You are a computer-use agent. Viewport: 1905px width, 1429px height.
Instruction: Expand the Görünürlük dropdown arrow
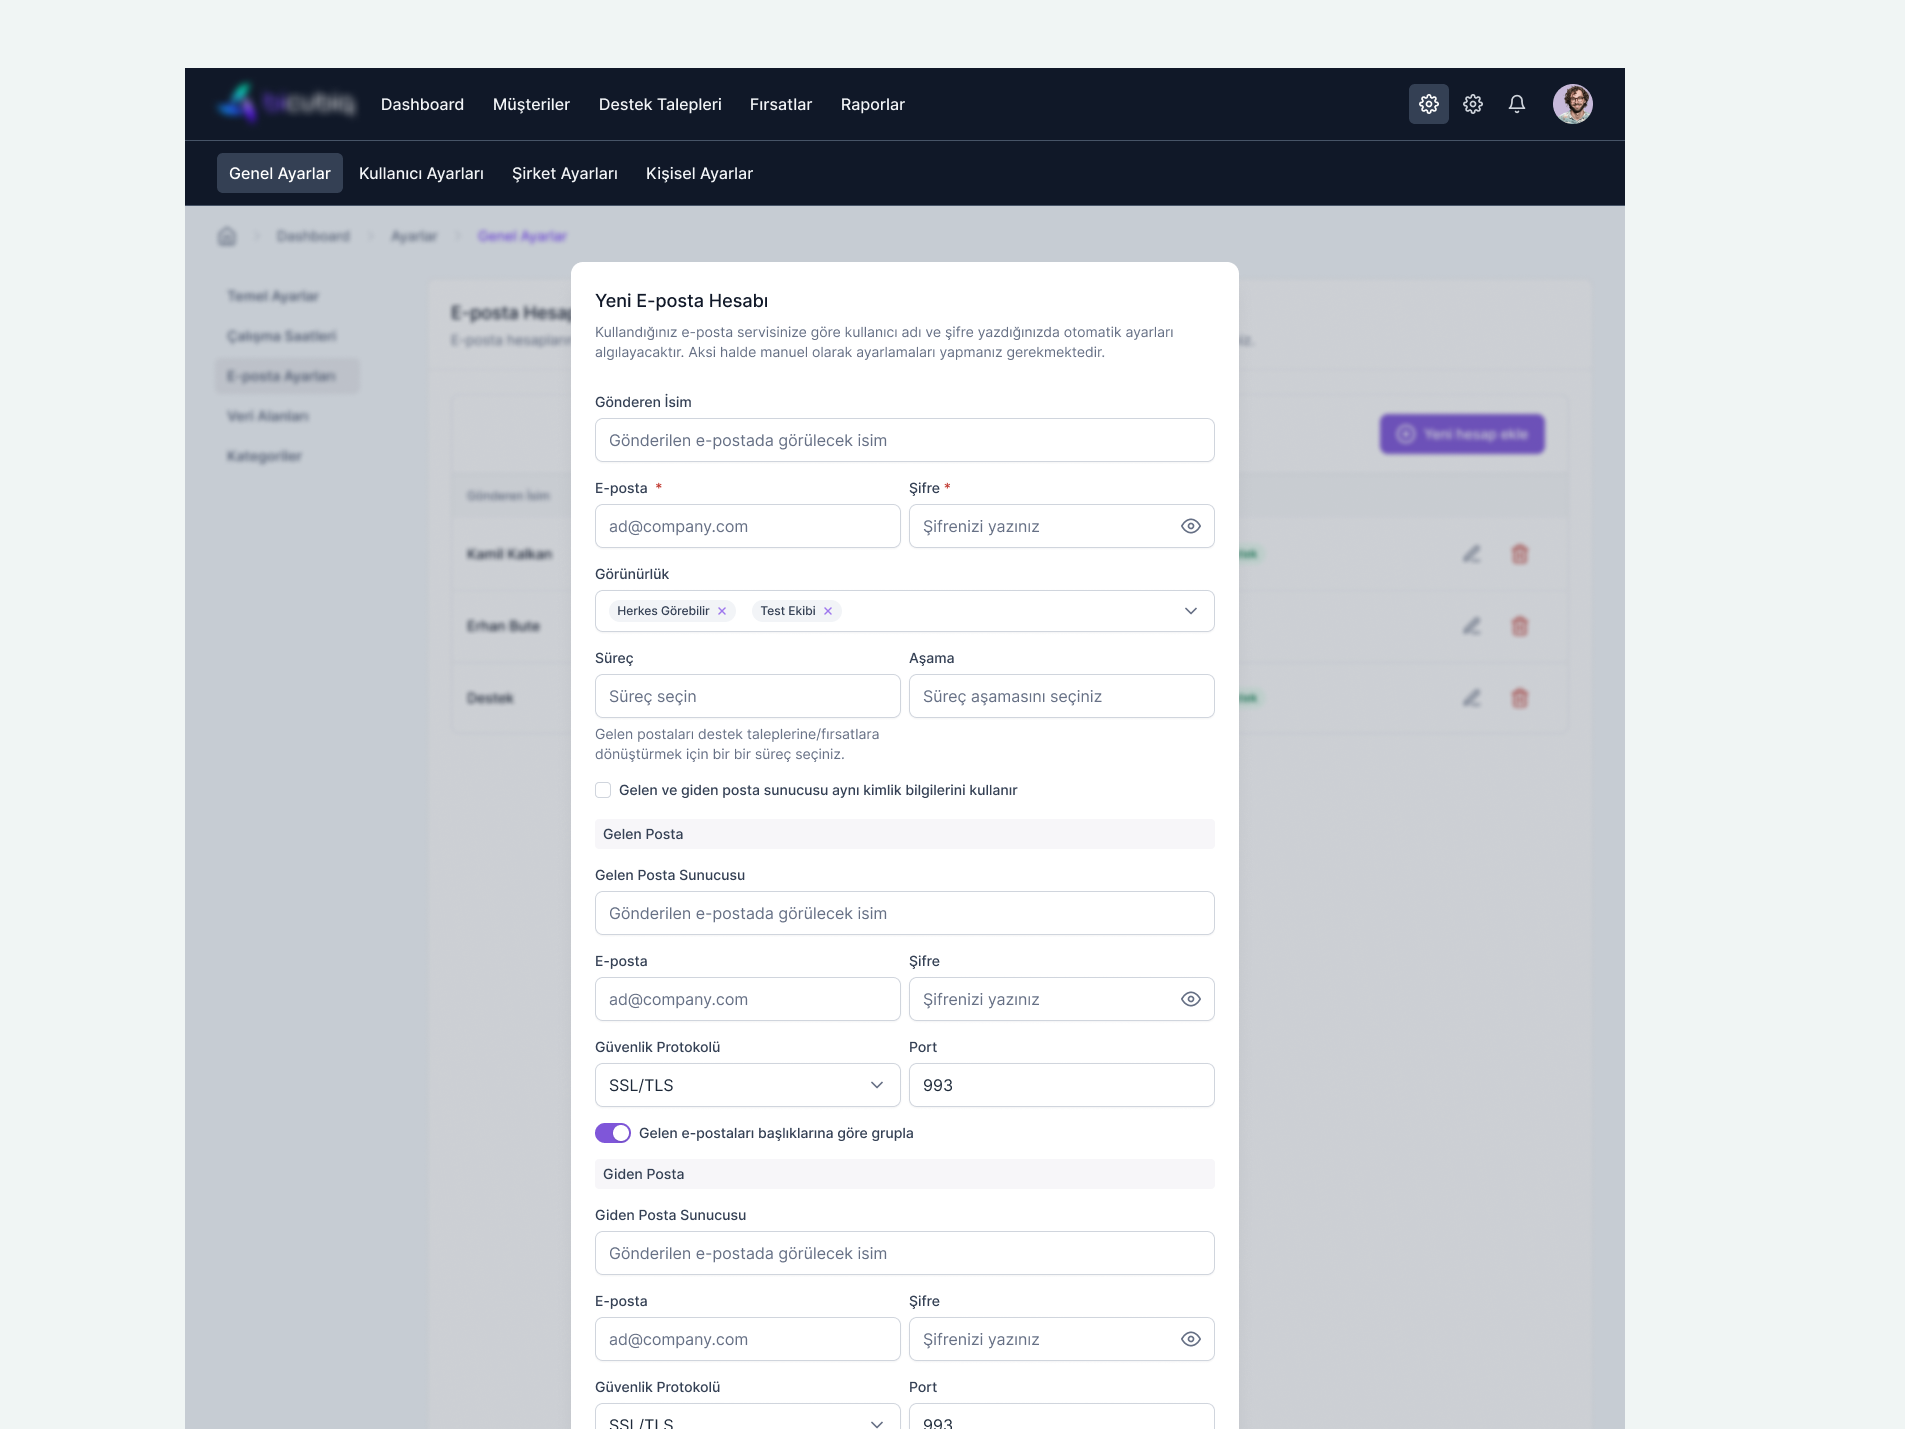pos(1190,611)
